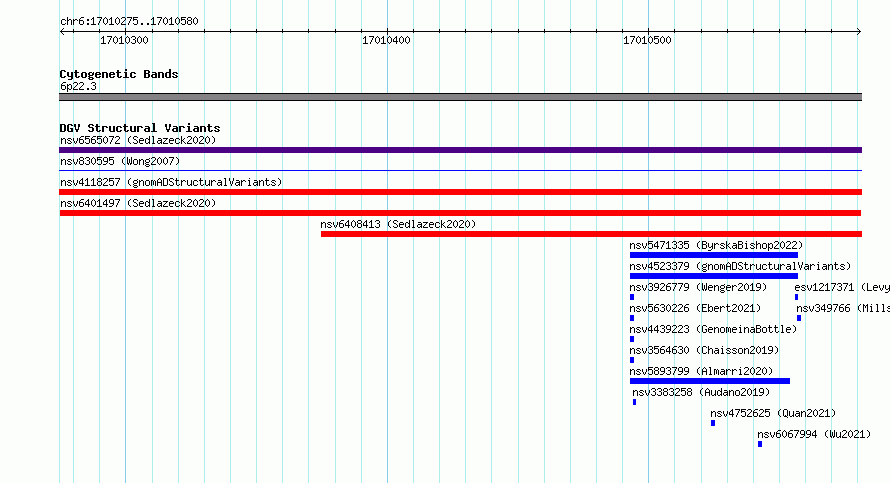Viewport: 890px width, 483px height.
Task: Click the small blue nsv5630226 marker
Action: (632, 318)
